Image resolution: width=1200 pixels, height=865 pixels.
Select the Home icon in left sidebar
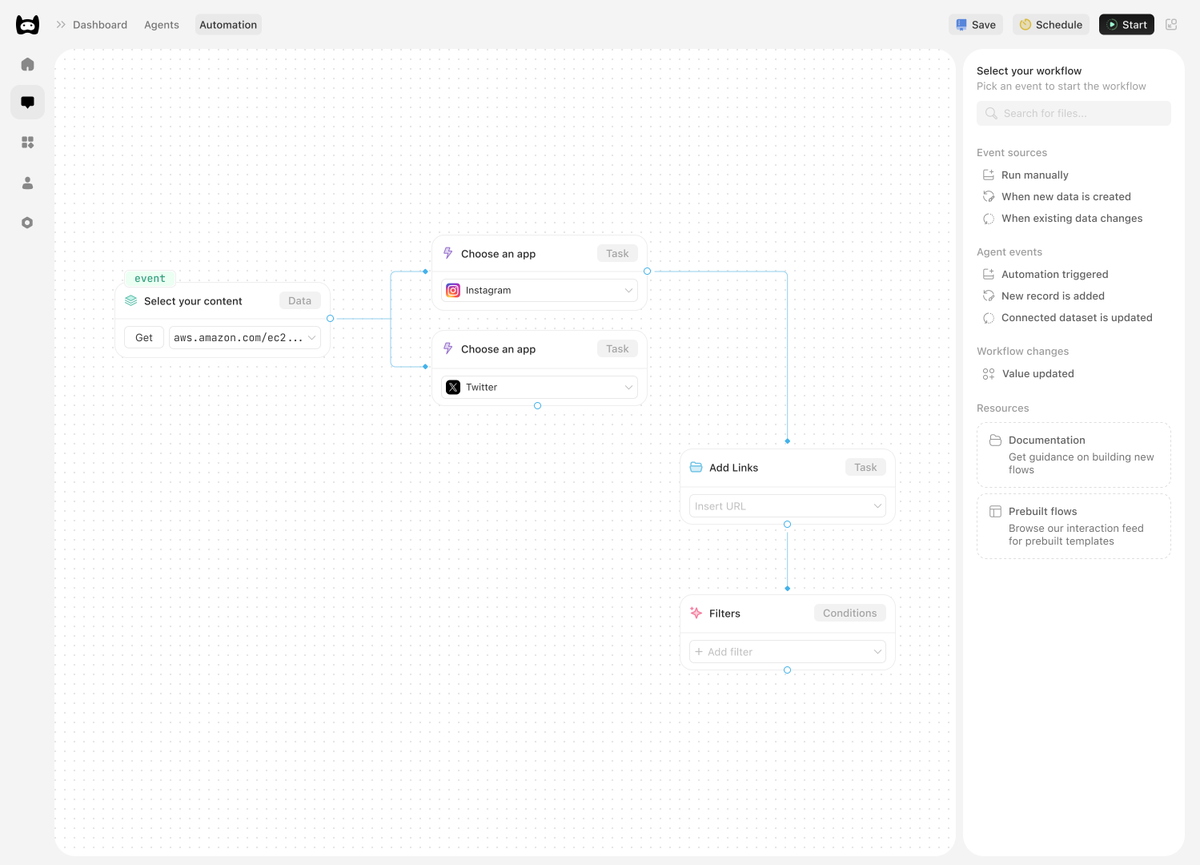[x=27, y=63]
